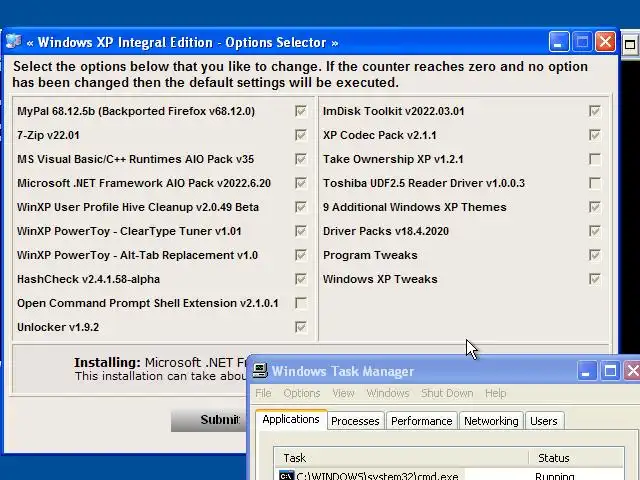
Task: Switch to the Users tab
Action: point(544,421)
